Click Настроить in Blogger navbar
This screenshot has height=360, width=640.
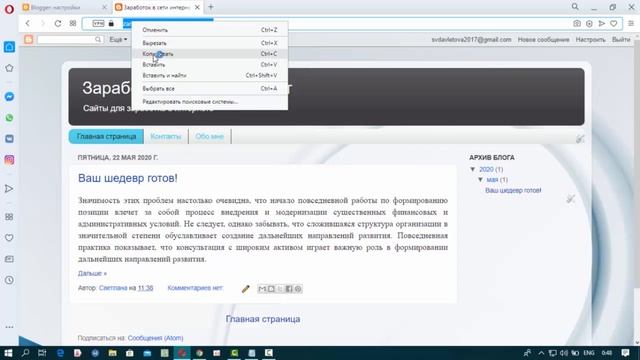pos(591,40)
